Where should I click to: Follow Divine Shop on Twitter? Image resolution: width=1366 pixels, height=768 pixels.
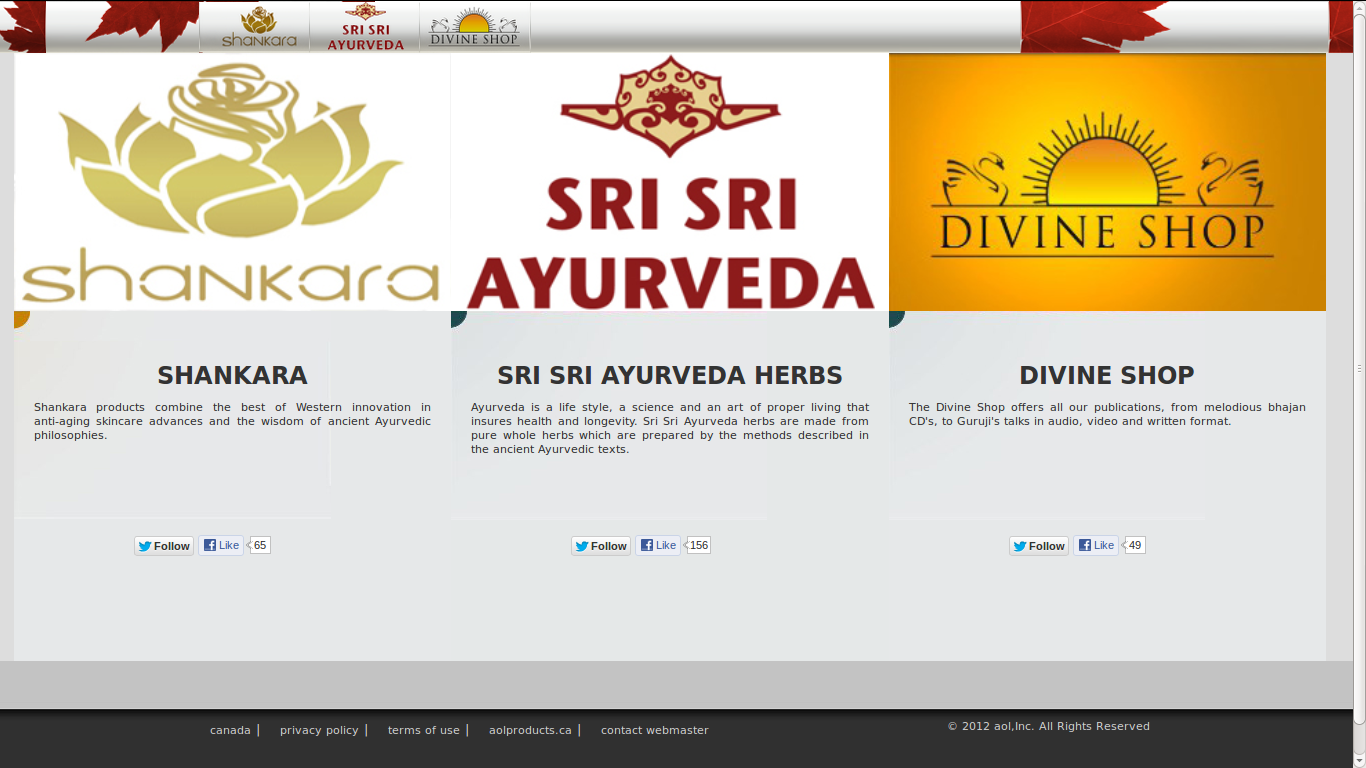(1039, 546)
